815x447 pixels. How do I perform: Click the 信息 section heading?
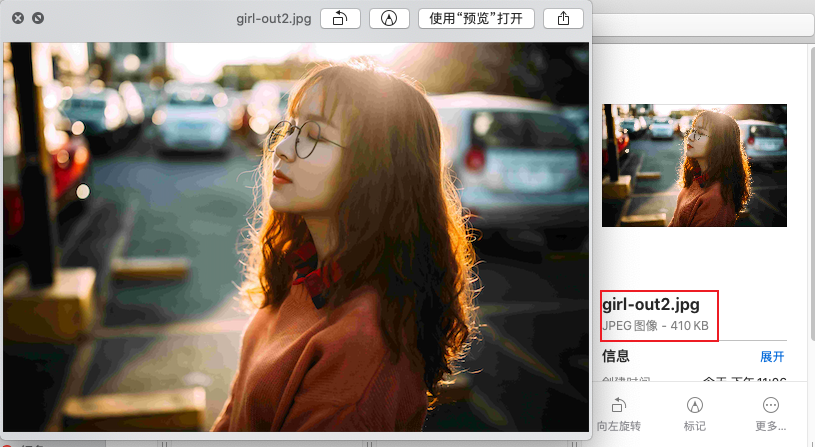[x=615, y=356]
